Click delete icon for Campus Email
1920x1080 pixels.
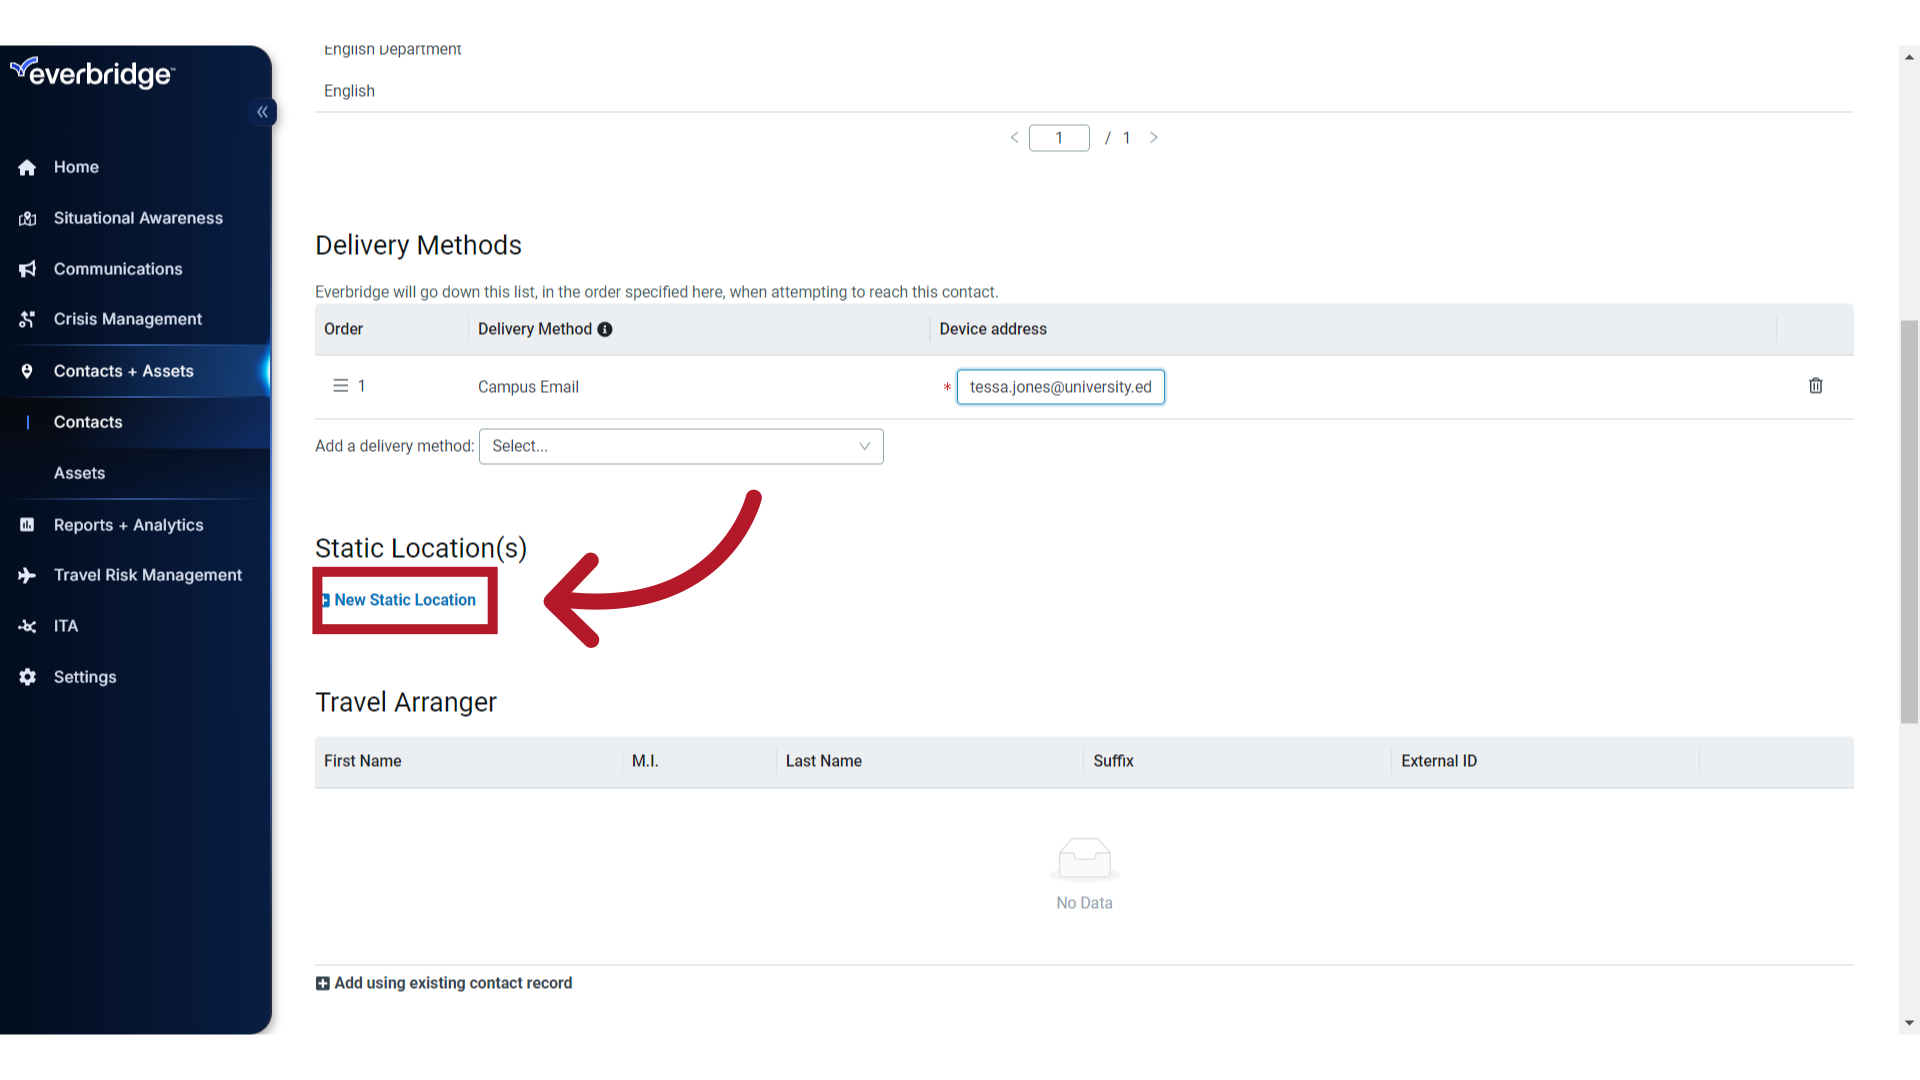1816,385
